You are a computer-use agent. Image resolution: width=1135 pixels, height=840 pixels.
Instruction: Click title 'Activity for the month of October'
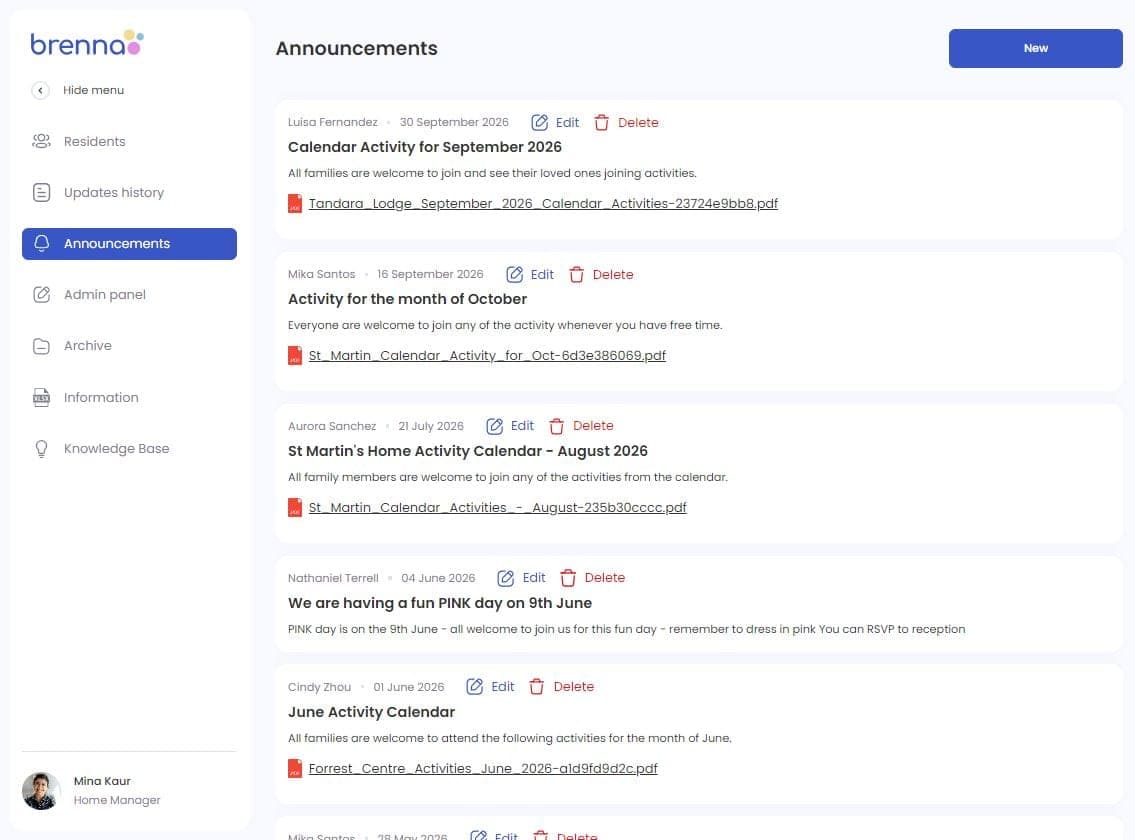pyautogui.click(x=408, y=299)
